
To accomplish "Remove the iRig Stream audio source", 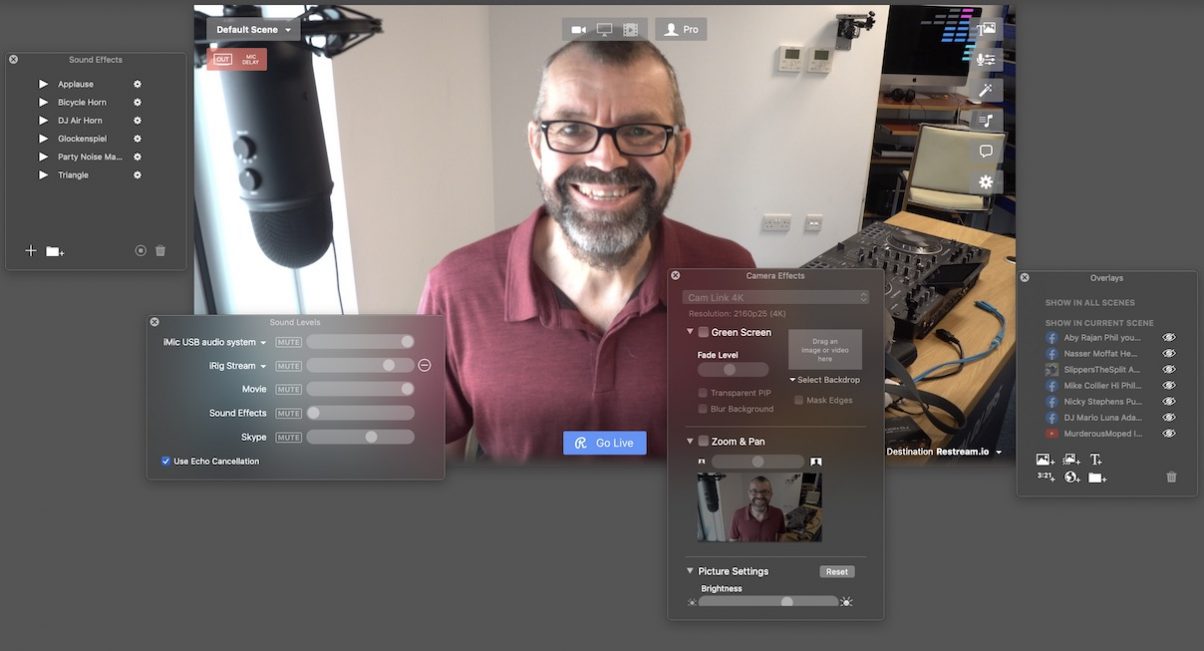I will click(424, 366).
